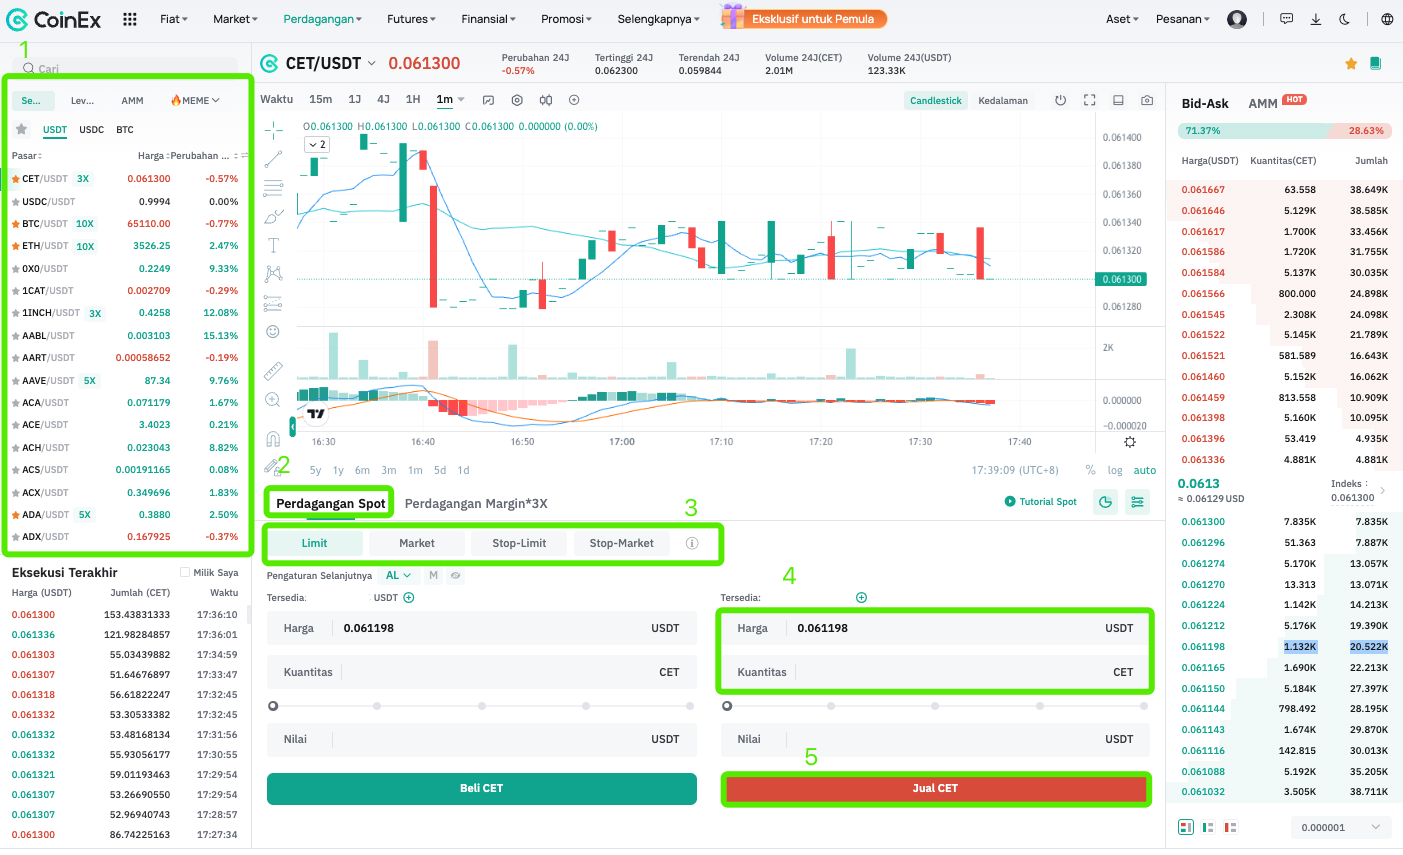Open the AL settings dropdown
Viewport: 1403px width, 855px height.
point(398,575)
